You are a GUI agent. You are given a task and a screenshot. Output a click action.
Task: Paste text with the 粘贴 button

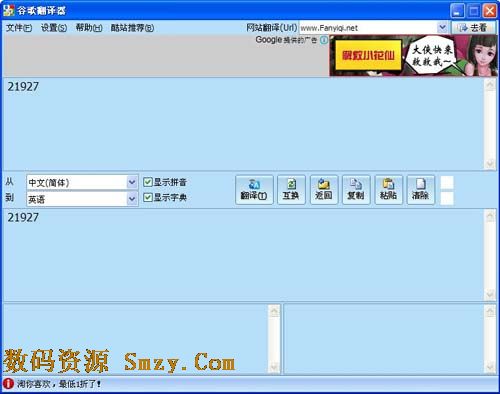pos(388,190)
